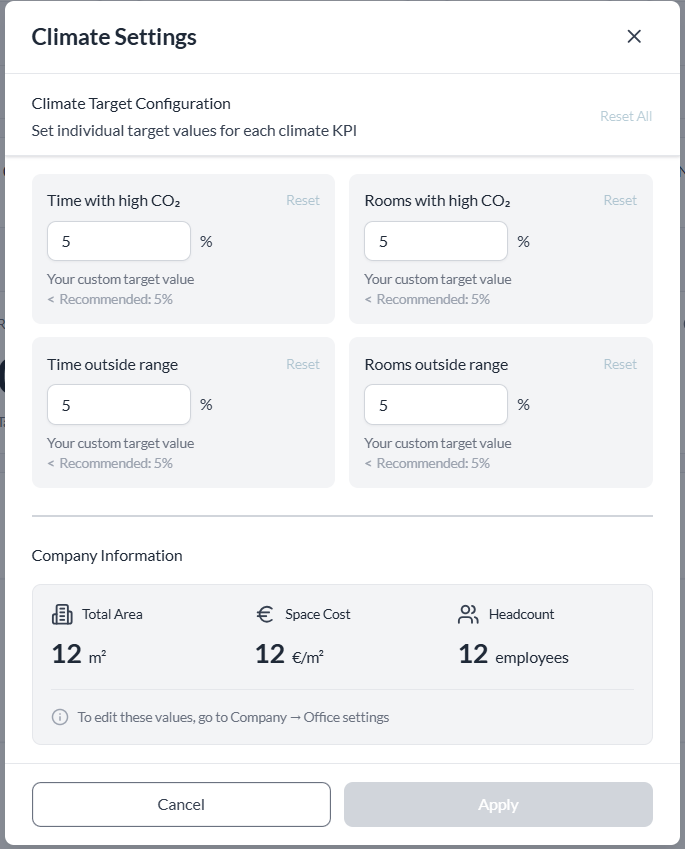The width and height of the screenshot is (685, 849).
Task: Click the Headcount 12 employees value
Action: (513, 655)
